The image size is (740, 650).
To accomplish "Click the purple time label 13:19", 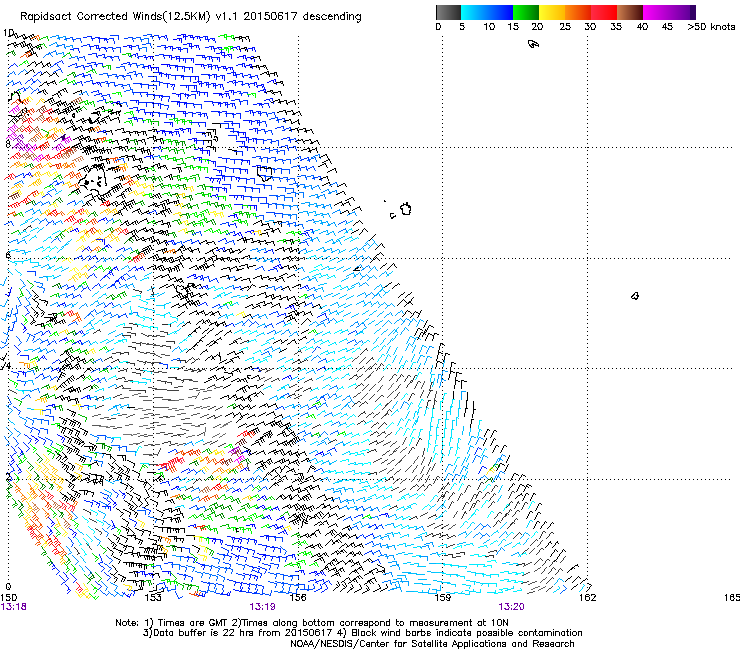I will (262, 607).
